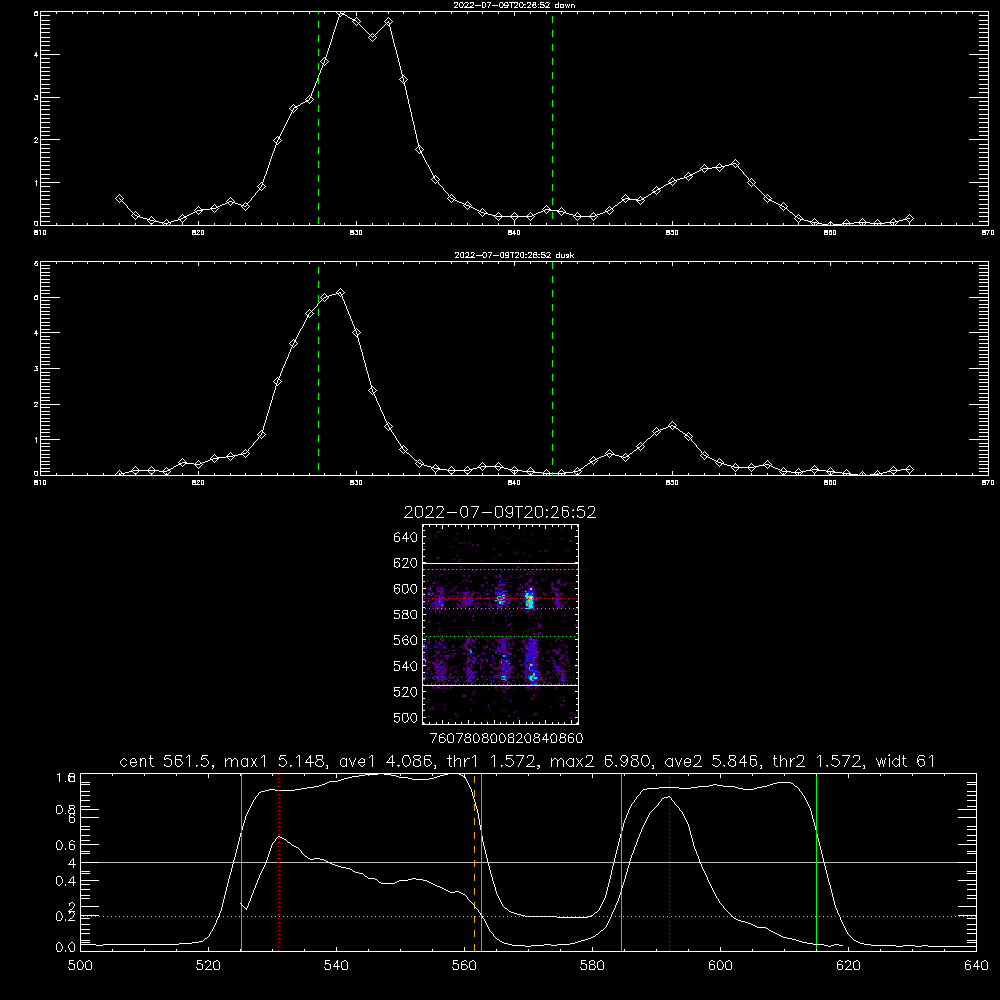Click the 640 label on heatmap y-axis
The image size is (1000, 1000).
point(405,538)
